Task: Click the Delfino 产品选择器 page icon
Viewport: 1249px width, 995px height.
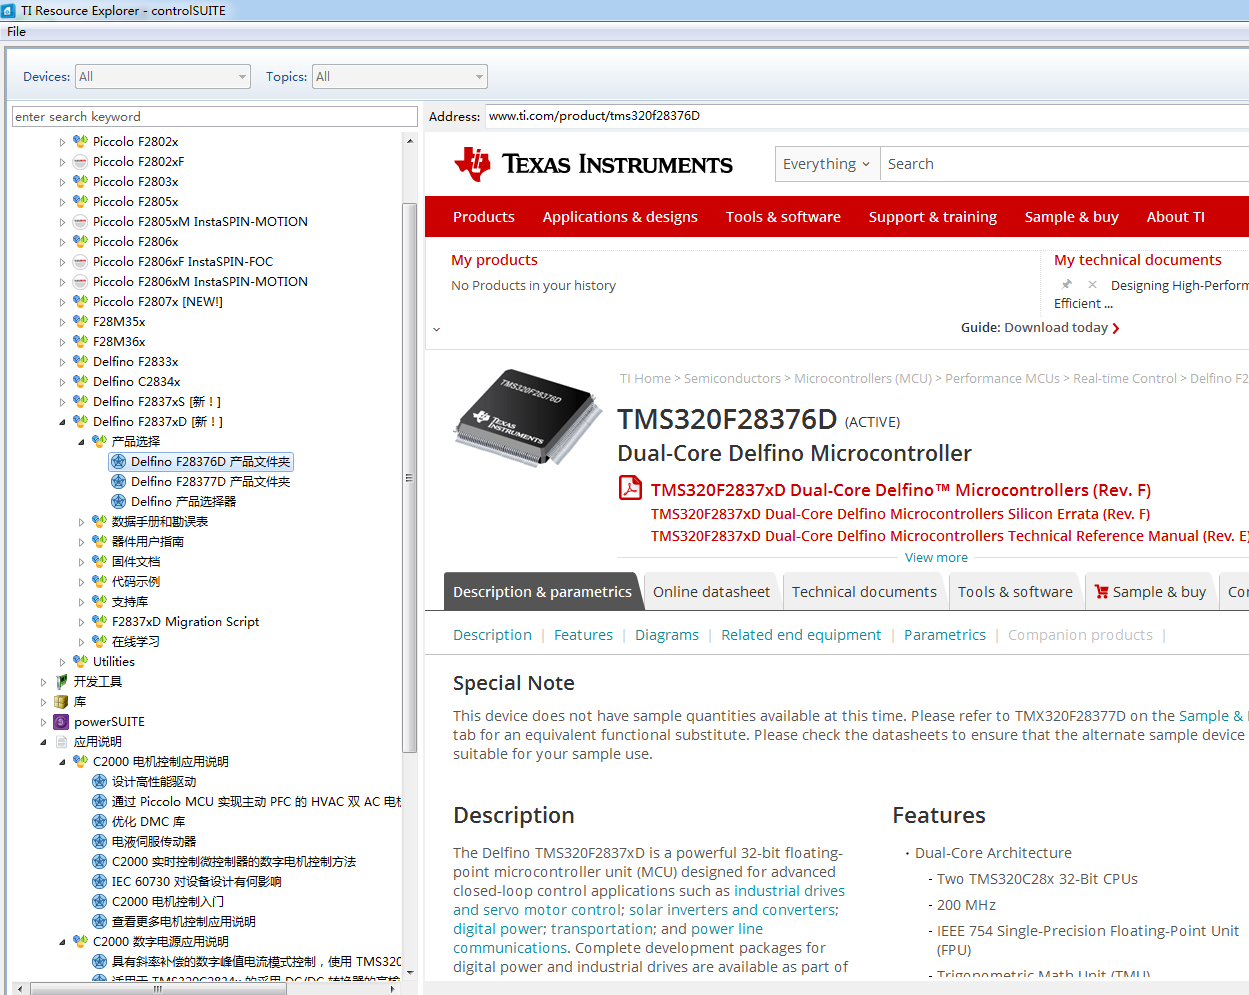Action: (x=118, y=502)
